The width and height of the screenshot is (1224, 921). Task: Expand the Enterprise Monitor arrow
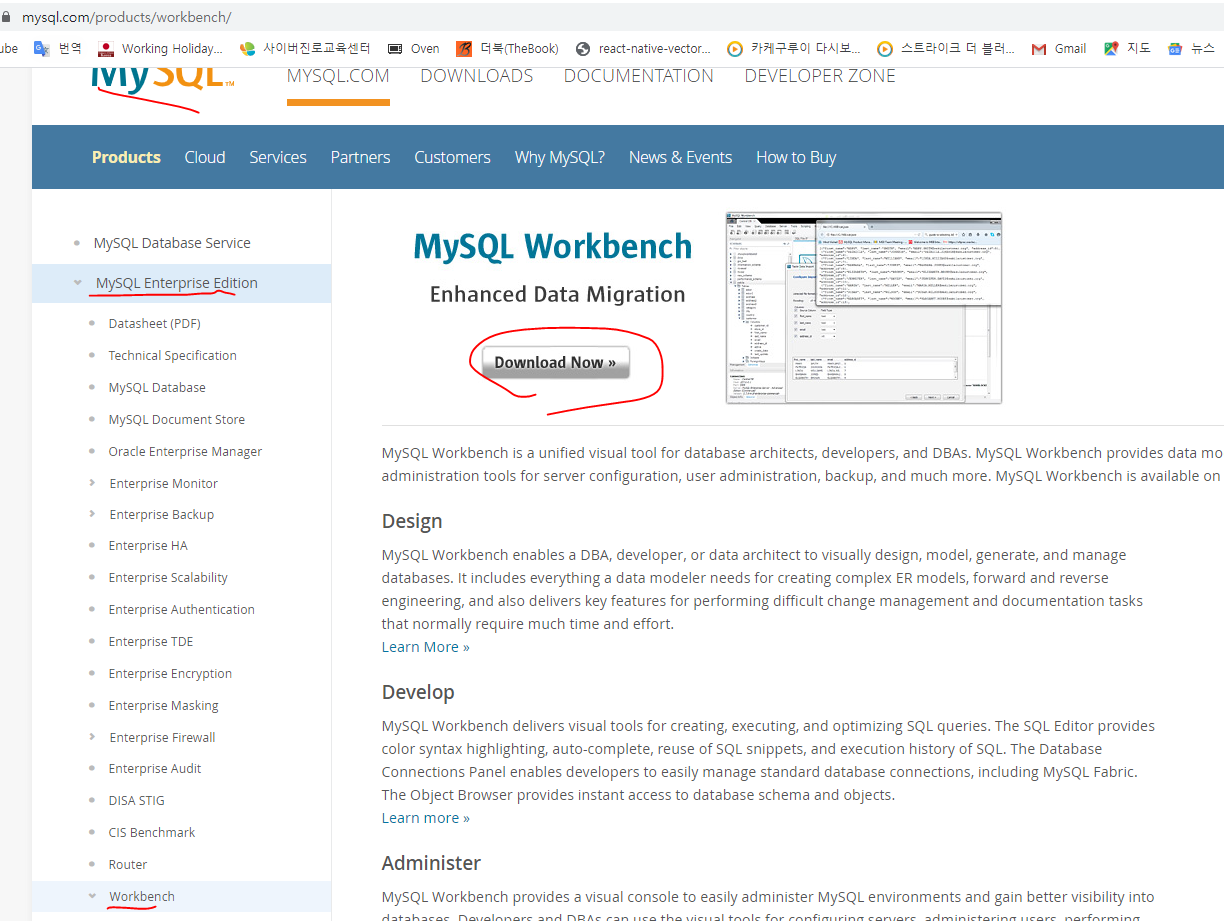click(x=93, y=483)
